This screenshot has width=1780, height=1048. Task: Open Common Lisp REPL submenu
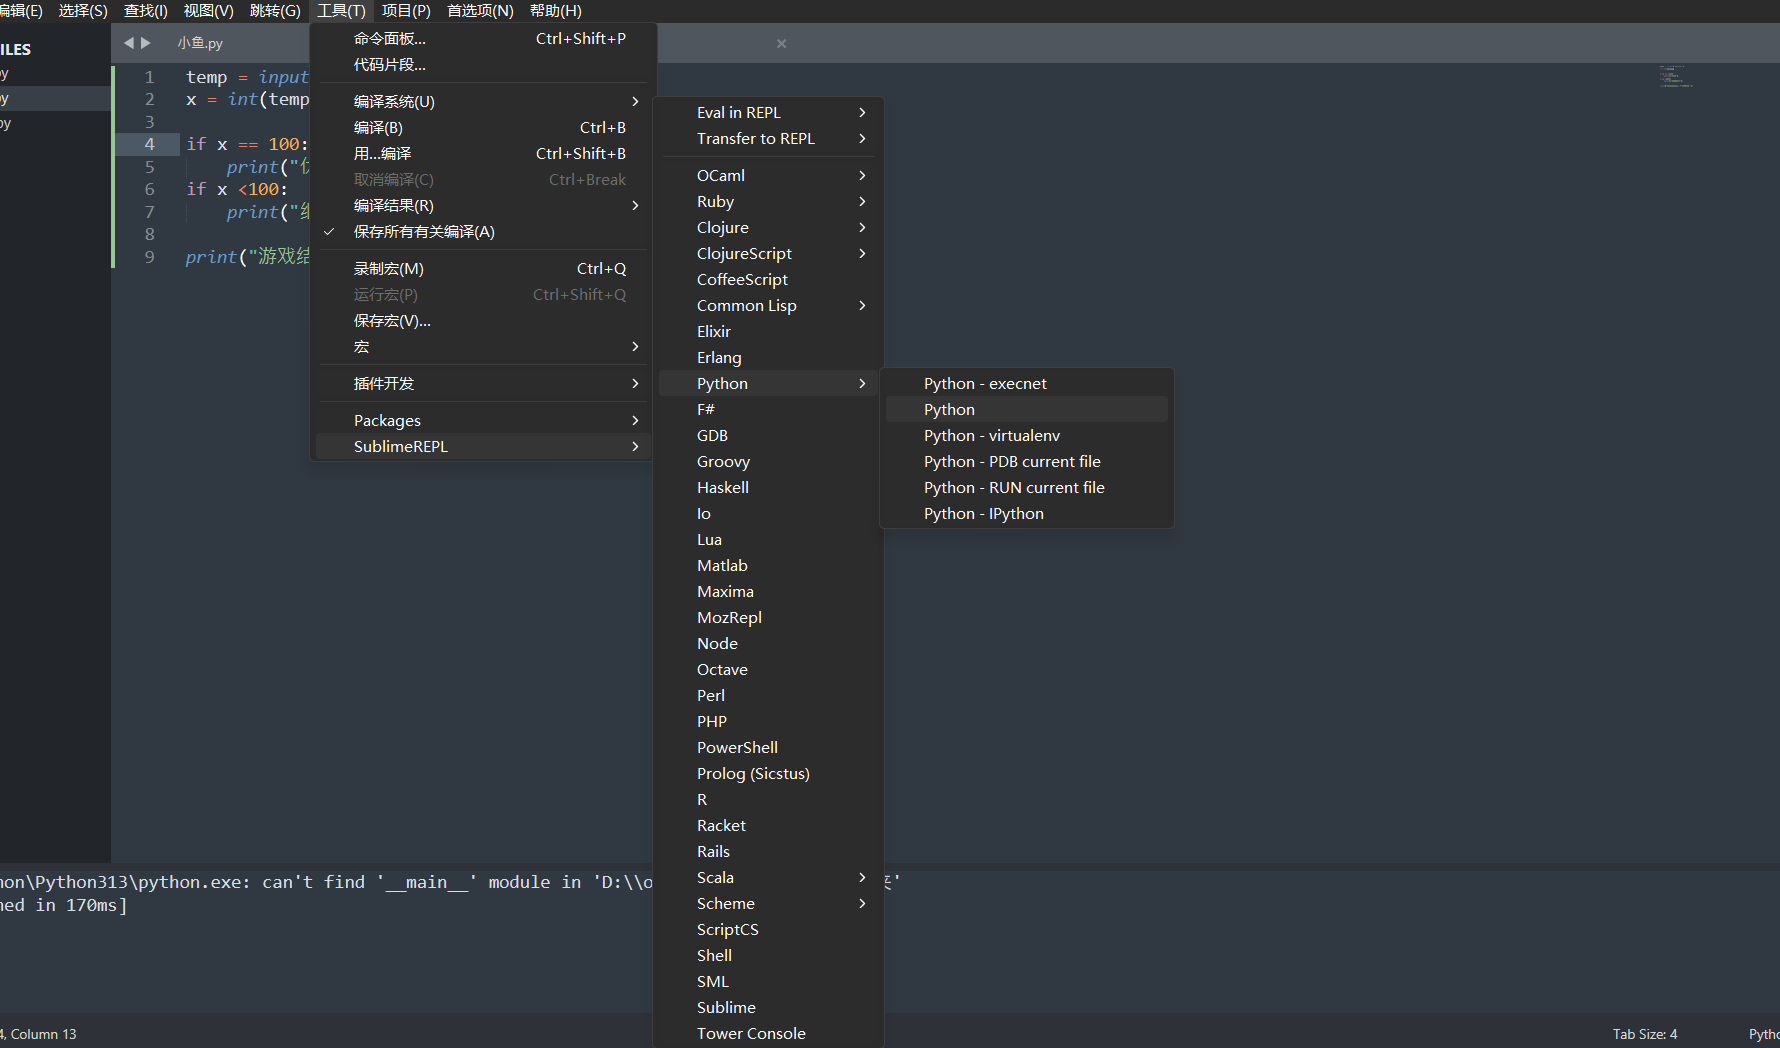point(768,306)
